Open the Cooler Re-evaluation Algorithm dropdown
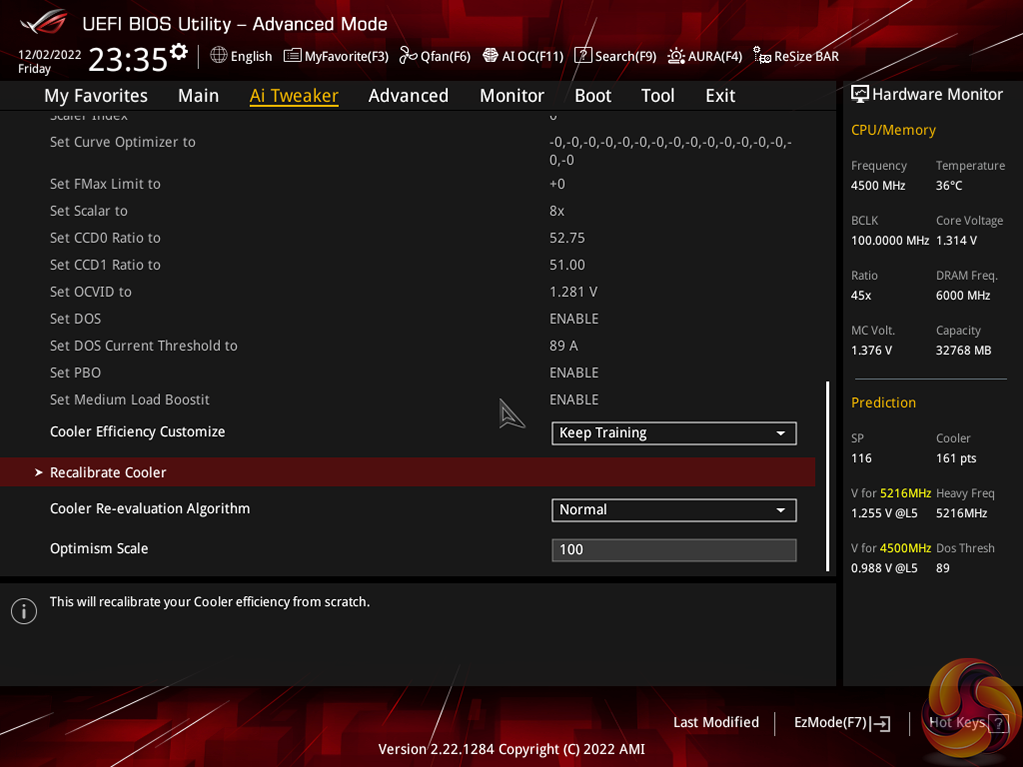Image resolution: width=1023 pixels, height=767 pixels. coord(673,510)
